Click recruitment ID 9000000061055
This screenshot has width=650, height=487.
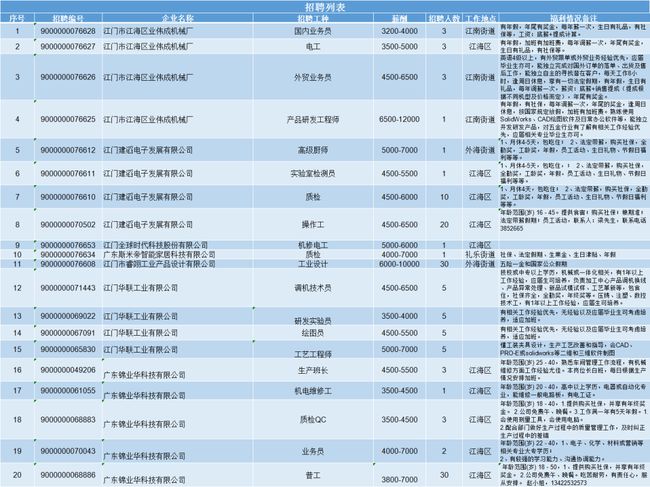coord(68,390)
